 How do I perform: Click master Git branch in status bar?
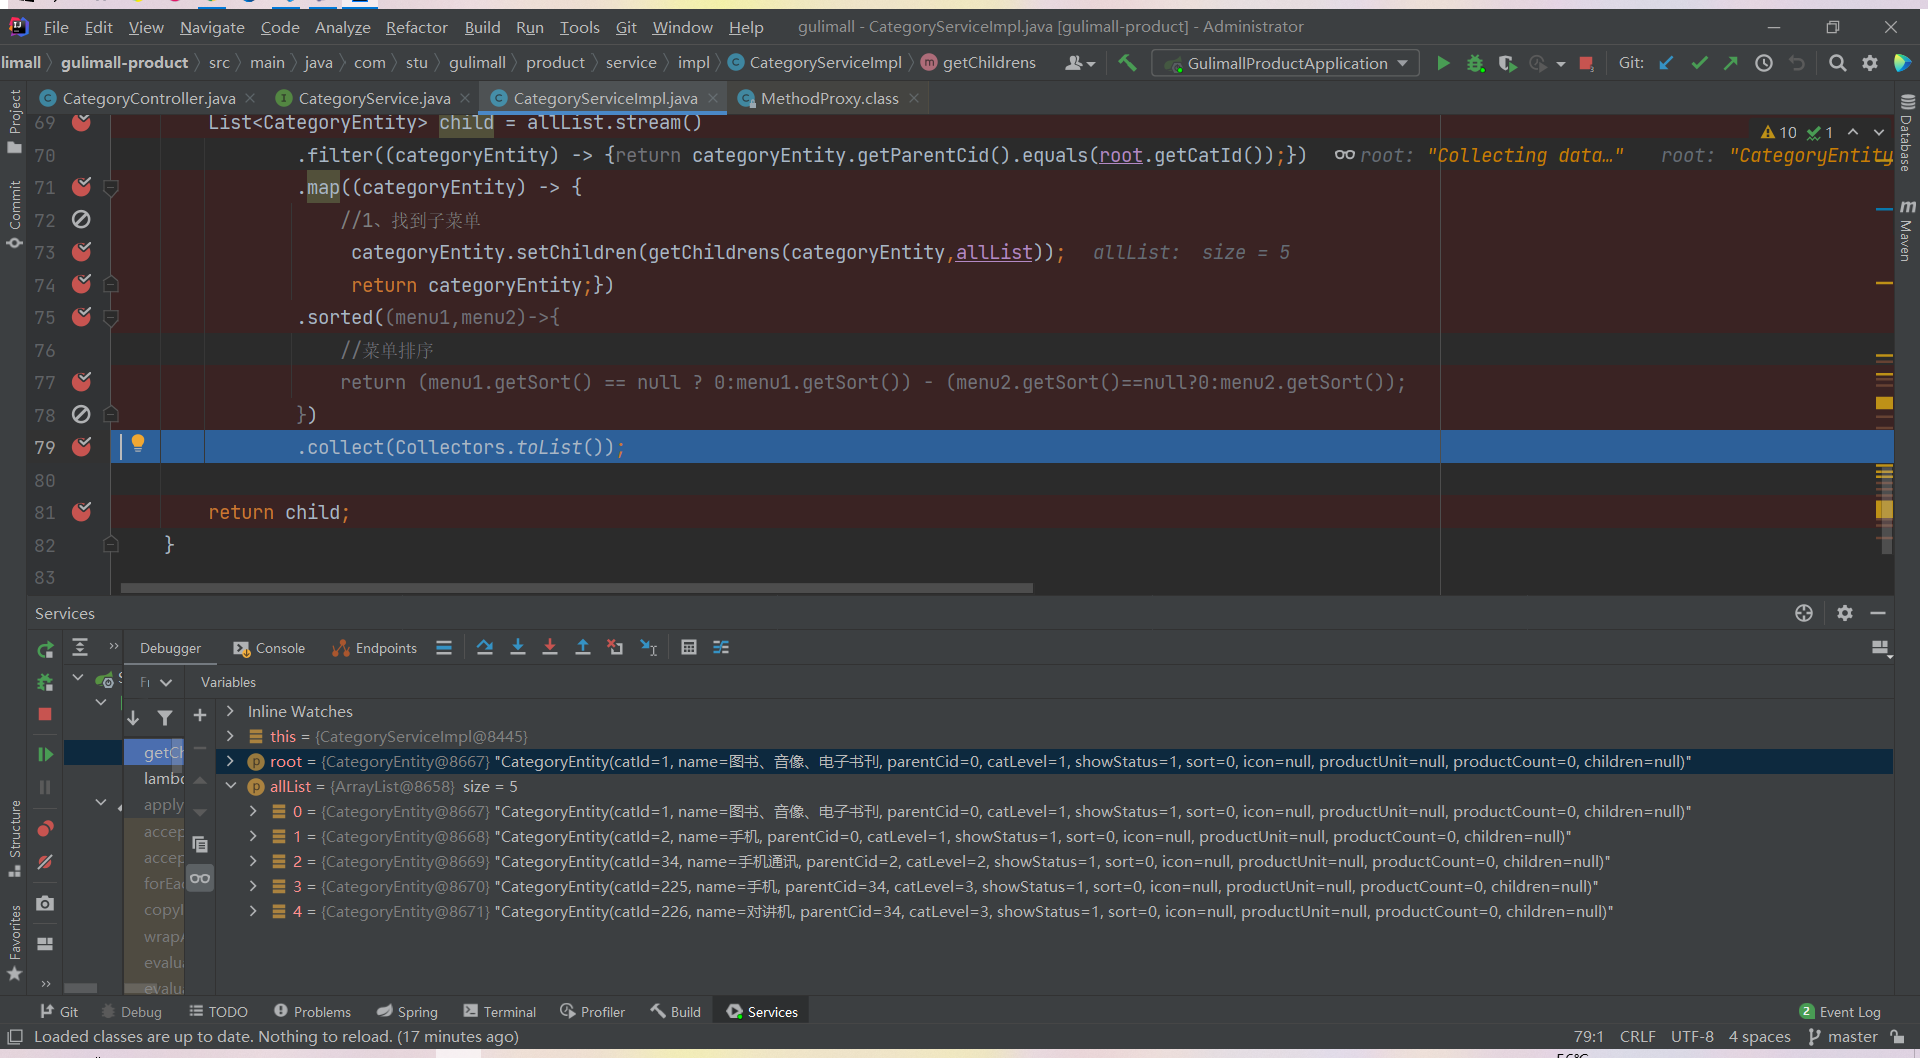pos(1843,1037)
